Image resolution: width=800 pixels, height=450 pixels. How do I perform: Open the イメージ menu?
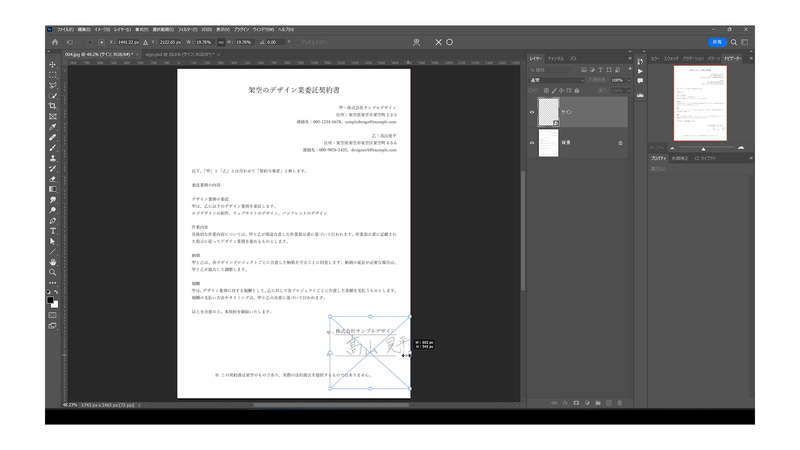click(102, 30)
